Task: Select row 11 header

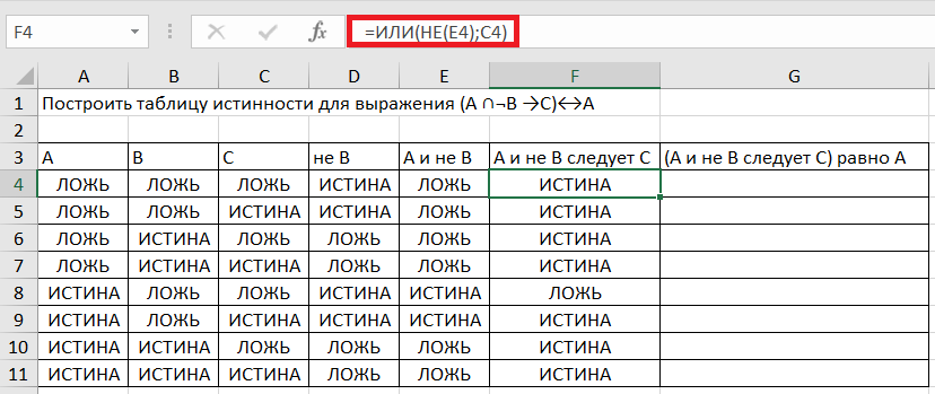Action: [19, 374]
